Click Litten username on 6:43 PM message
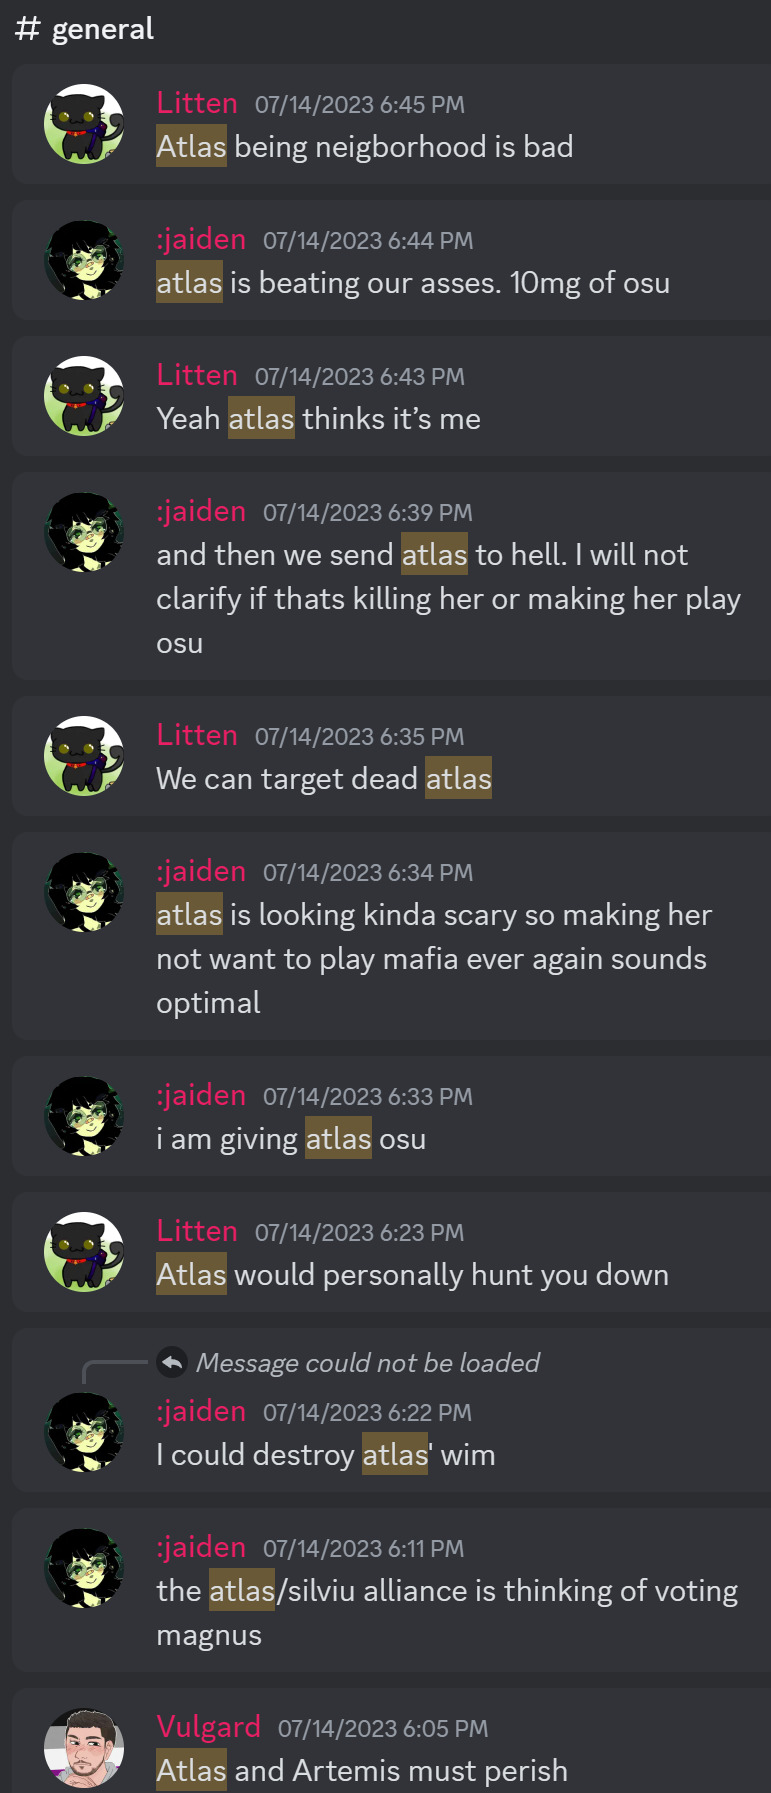 pos(197,375)
